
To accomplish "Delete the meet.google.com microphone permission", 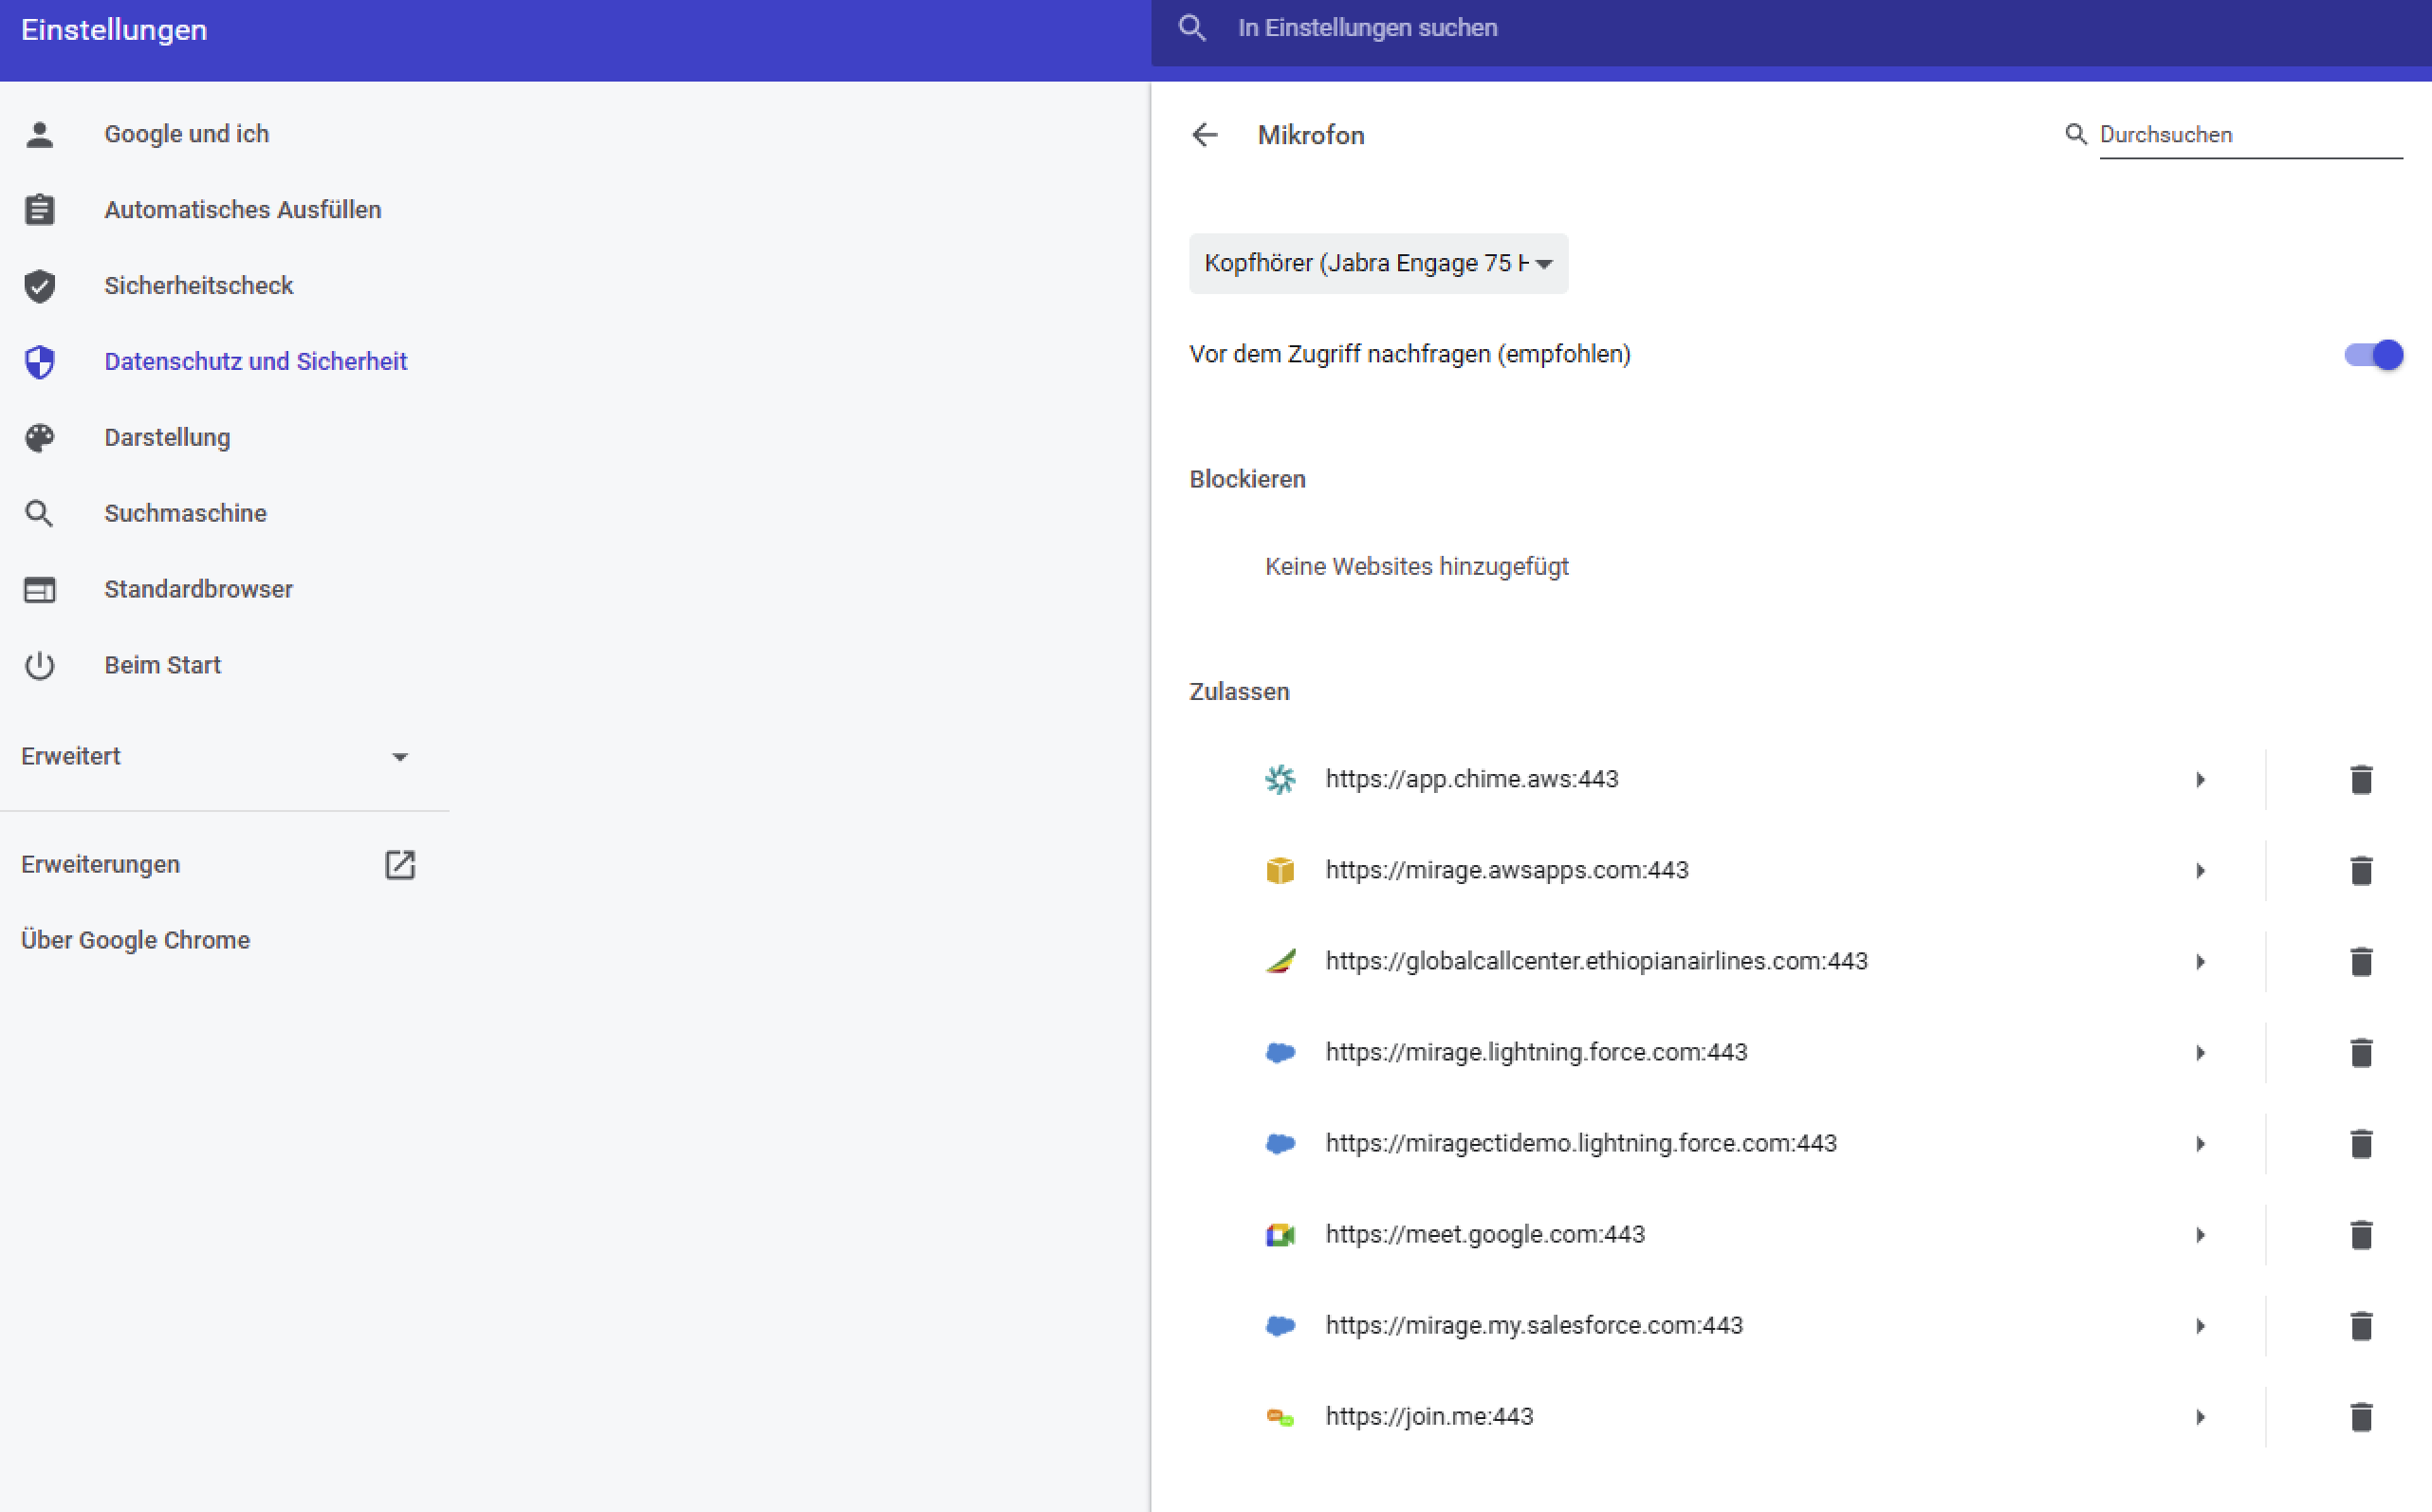I will [x=2361, y=1234].
